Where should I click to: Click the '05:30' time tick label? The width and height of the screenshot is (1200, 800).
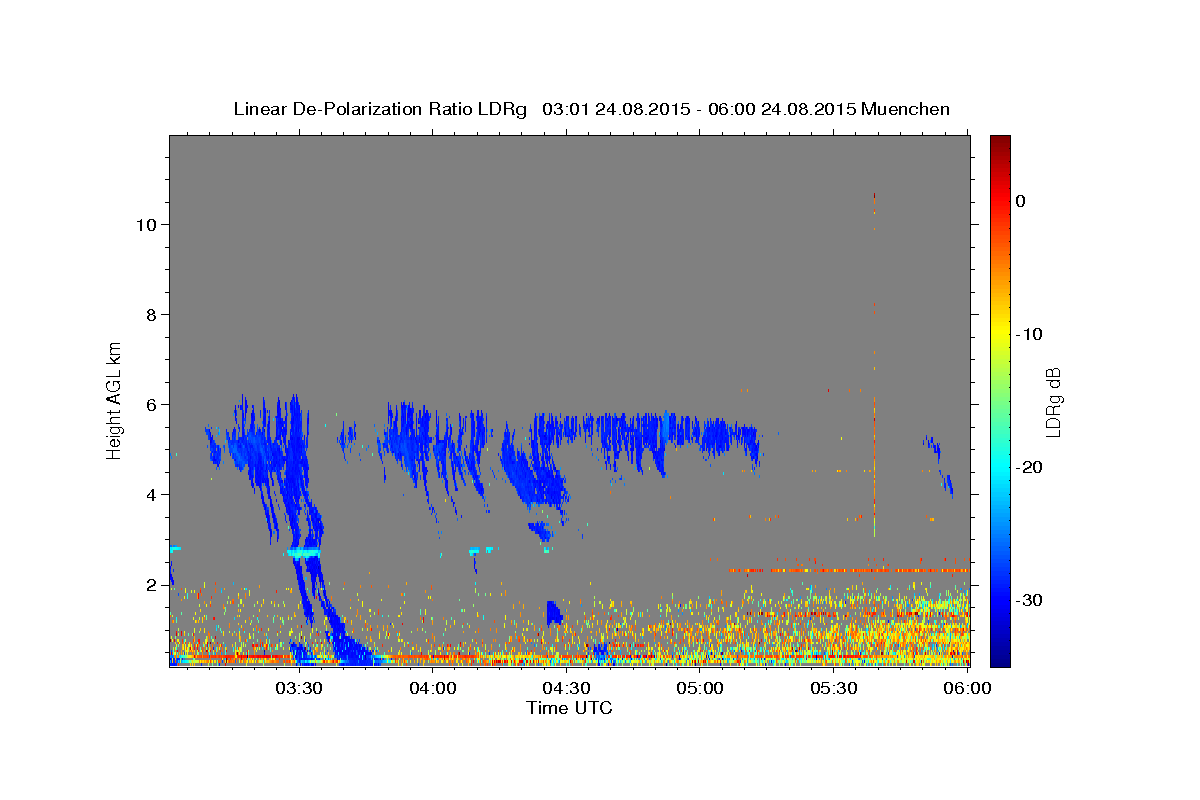click(x=834, y=689)
